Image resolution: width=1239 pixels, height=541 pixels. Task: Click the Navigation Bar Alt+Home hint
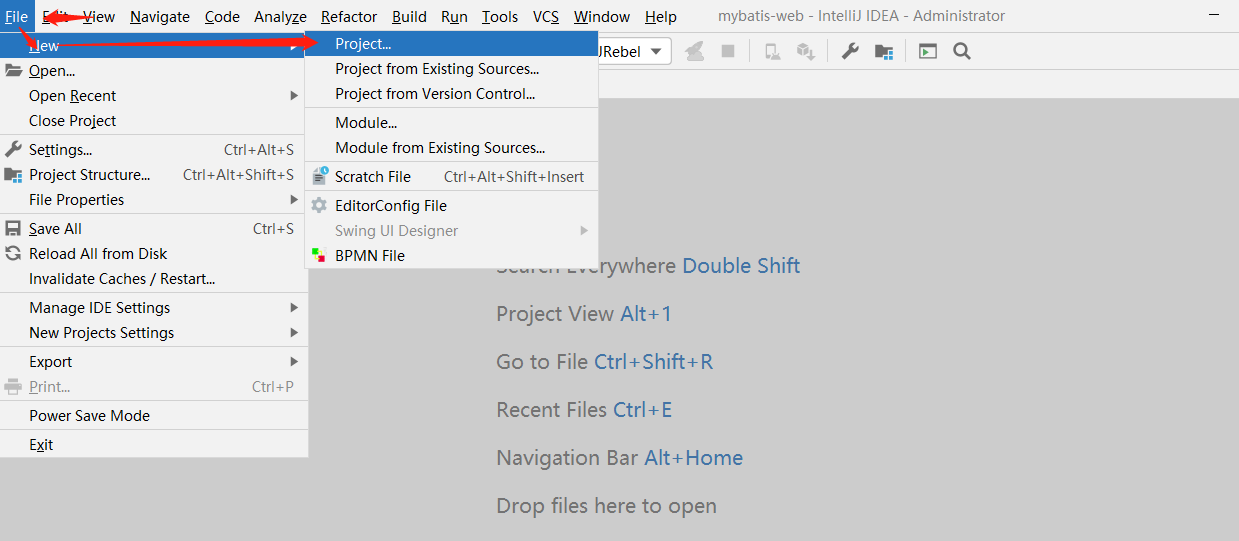coord(620,458)
